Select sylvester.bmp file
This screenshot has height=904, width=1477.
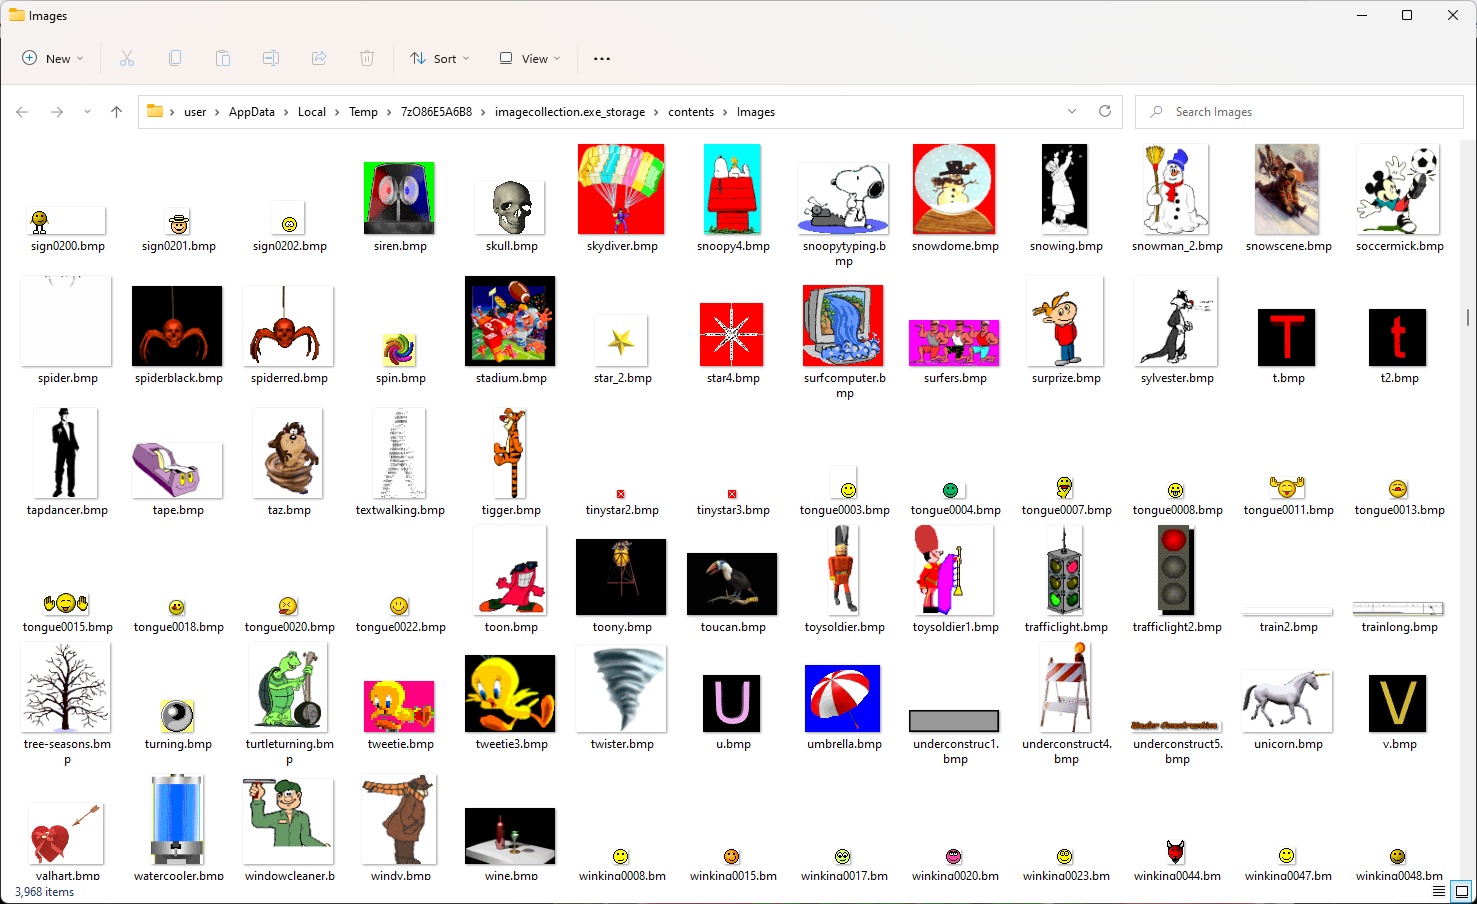pos(1176,321)
